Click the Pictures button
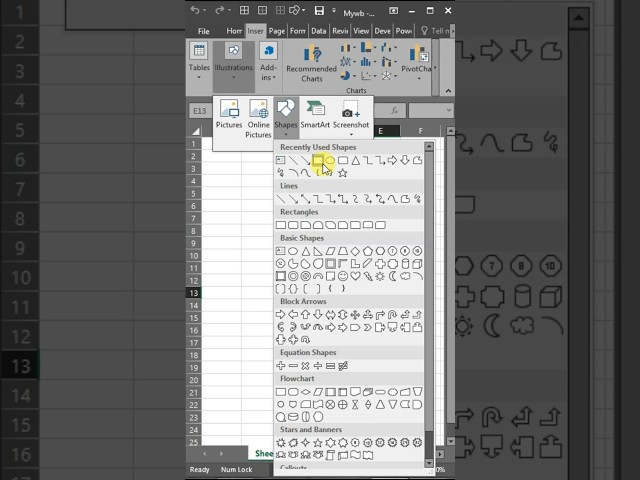The width and height of the screenshot is (640, 480). click(x=229, y=115)
